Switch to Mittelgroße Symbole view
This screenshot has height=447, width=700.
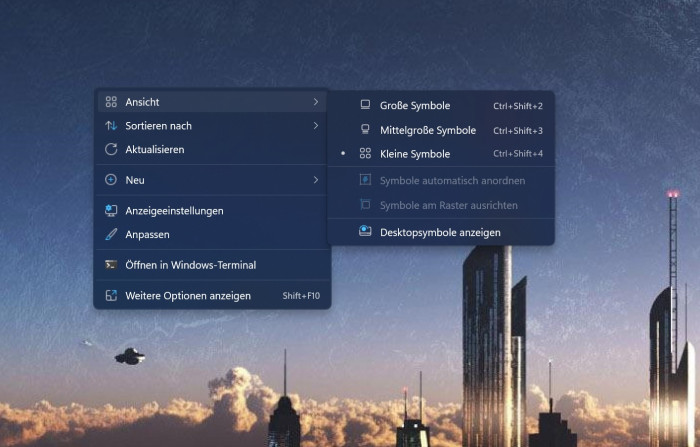point(441,130)
